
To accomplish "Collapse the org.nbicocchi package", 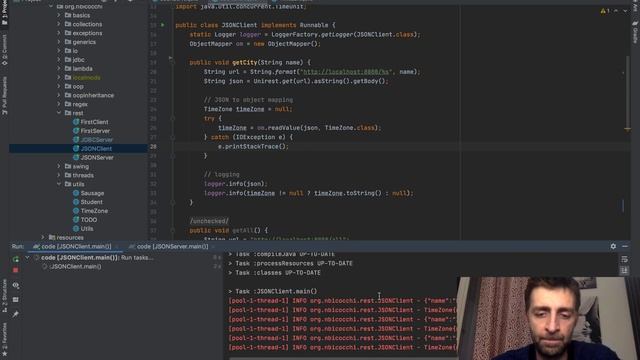I will (51, 7).
